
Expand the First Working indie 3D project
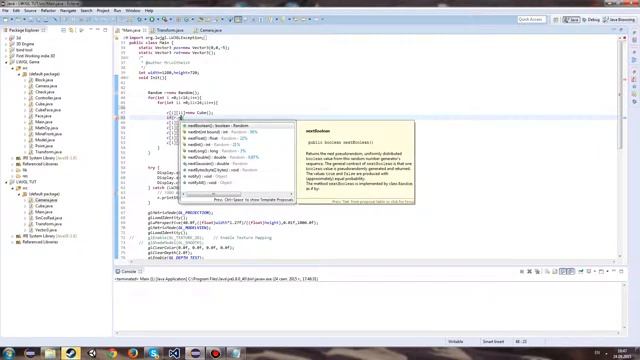click(x=6, y=56)
